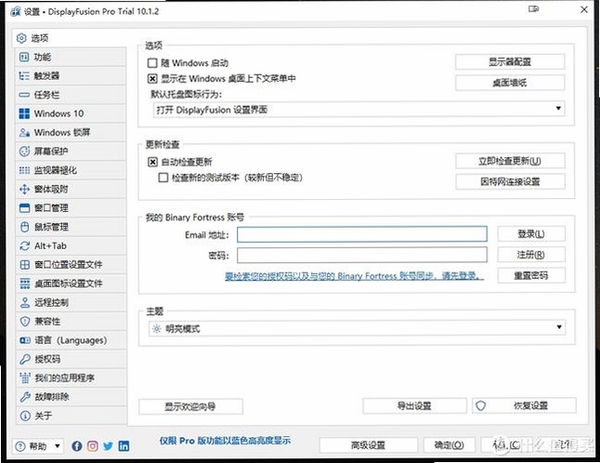
Task: Click the sun icon in theme selector
Action: 156,329
